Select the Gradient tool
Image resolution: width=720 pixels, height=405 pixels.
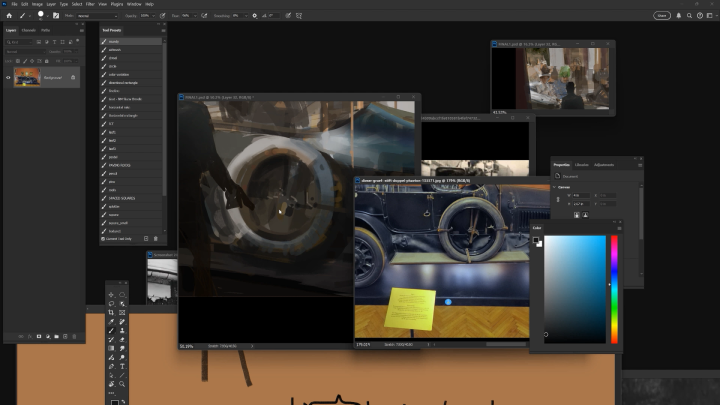(111, 349)
